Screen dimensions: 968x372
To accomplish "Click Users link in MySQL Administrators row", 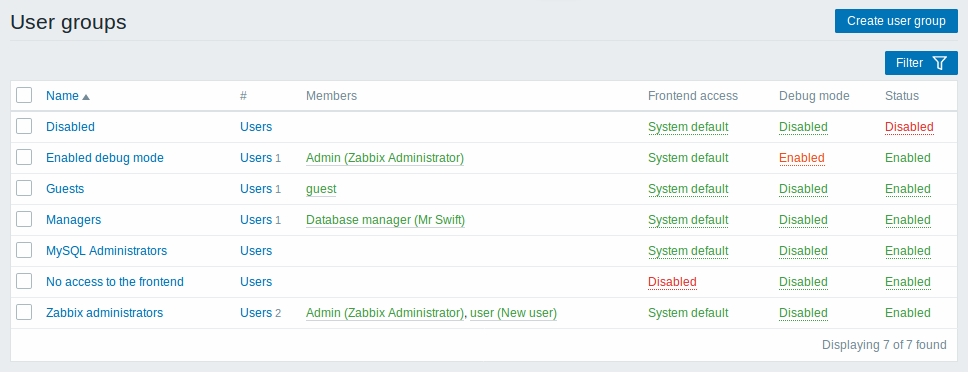I will [x=256, y=250].
